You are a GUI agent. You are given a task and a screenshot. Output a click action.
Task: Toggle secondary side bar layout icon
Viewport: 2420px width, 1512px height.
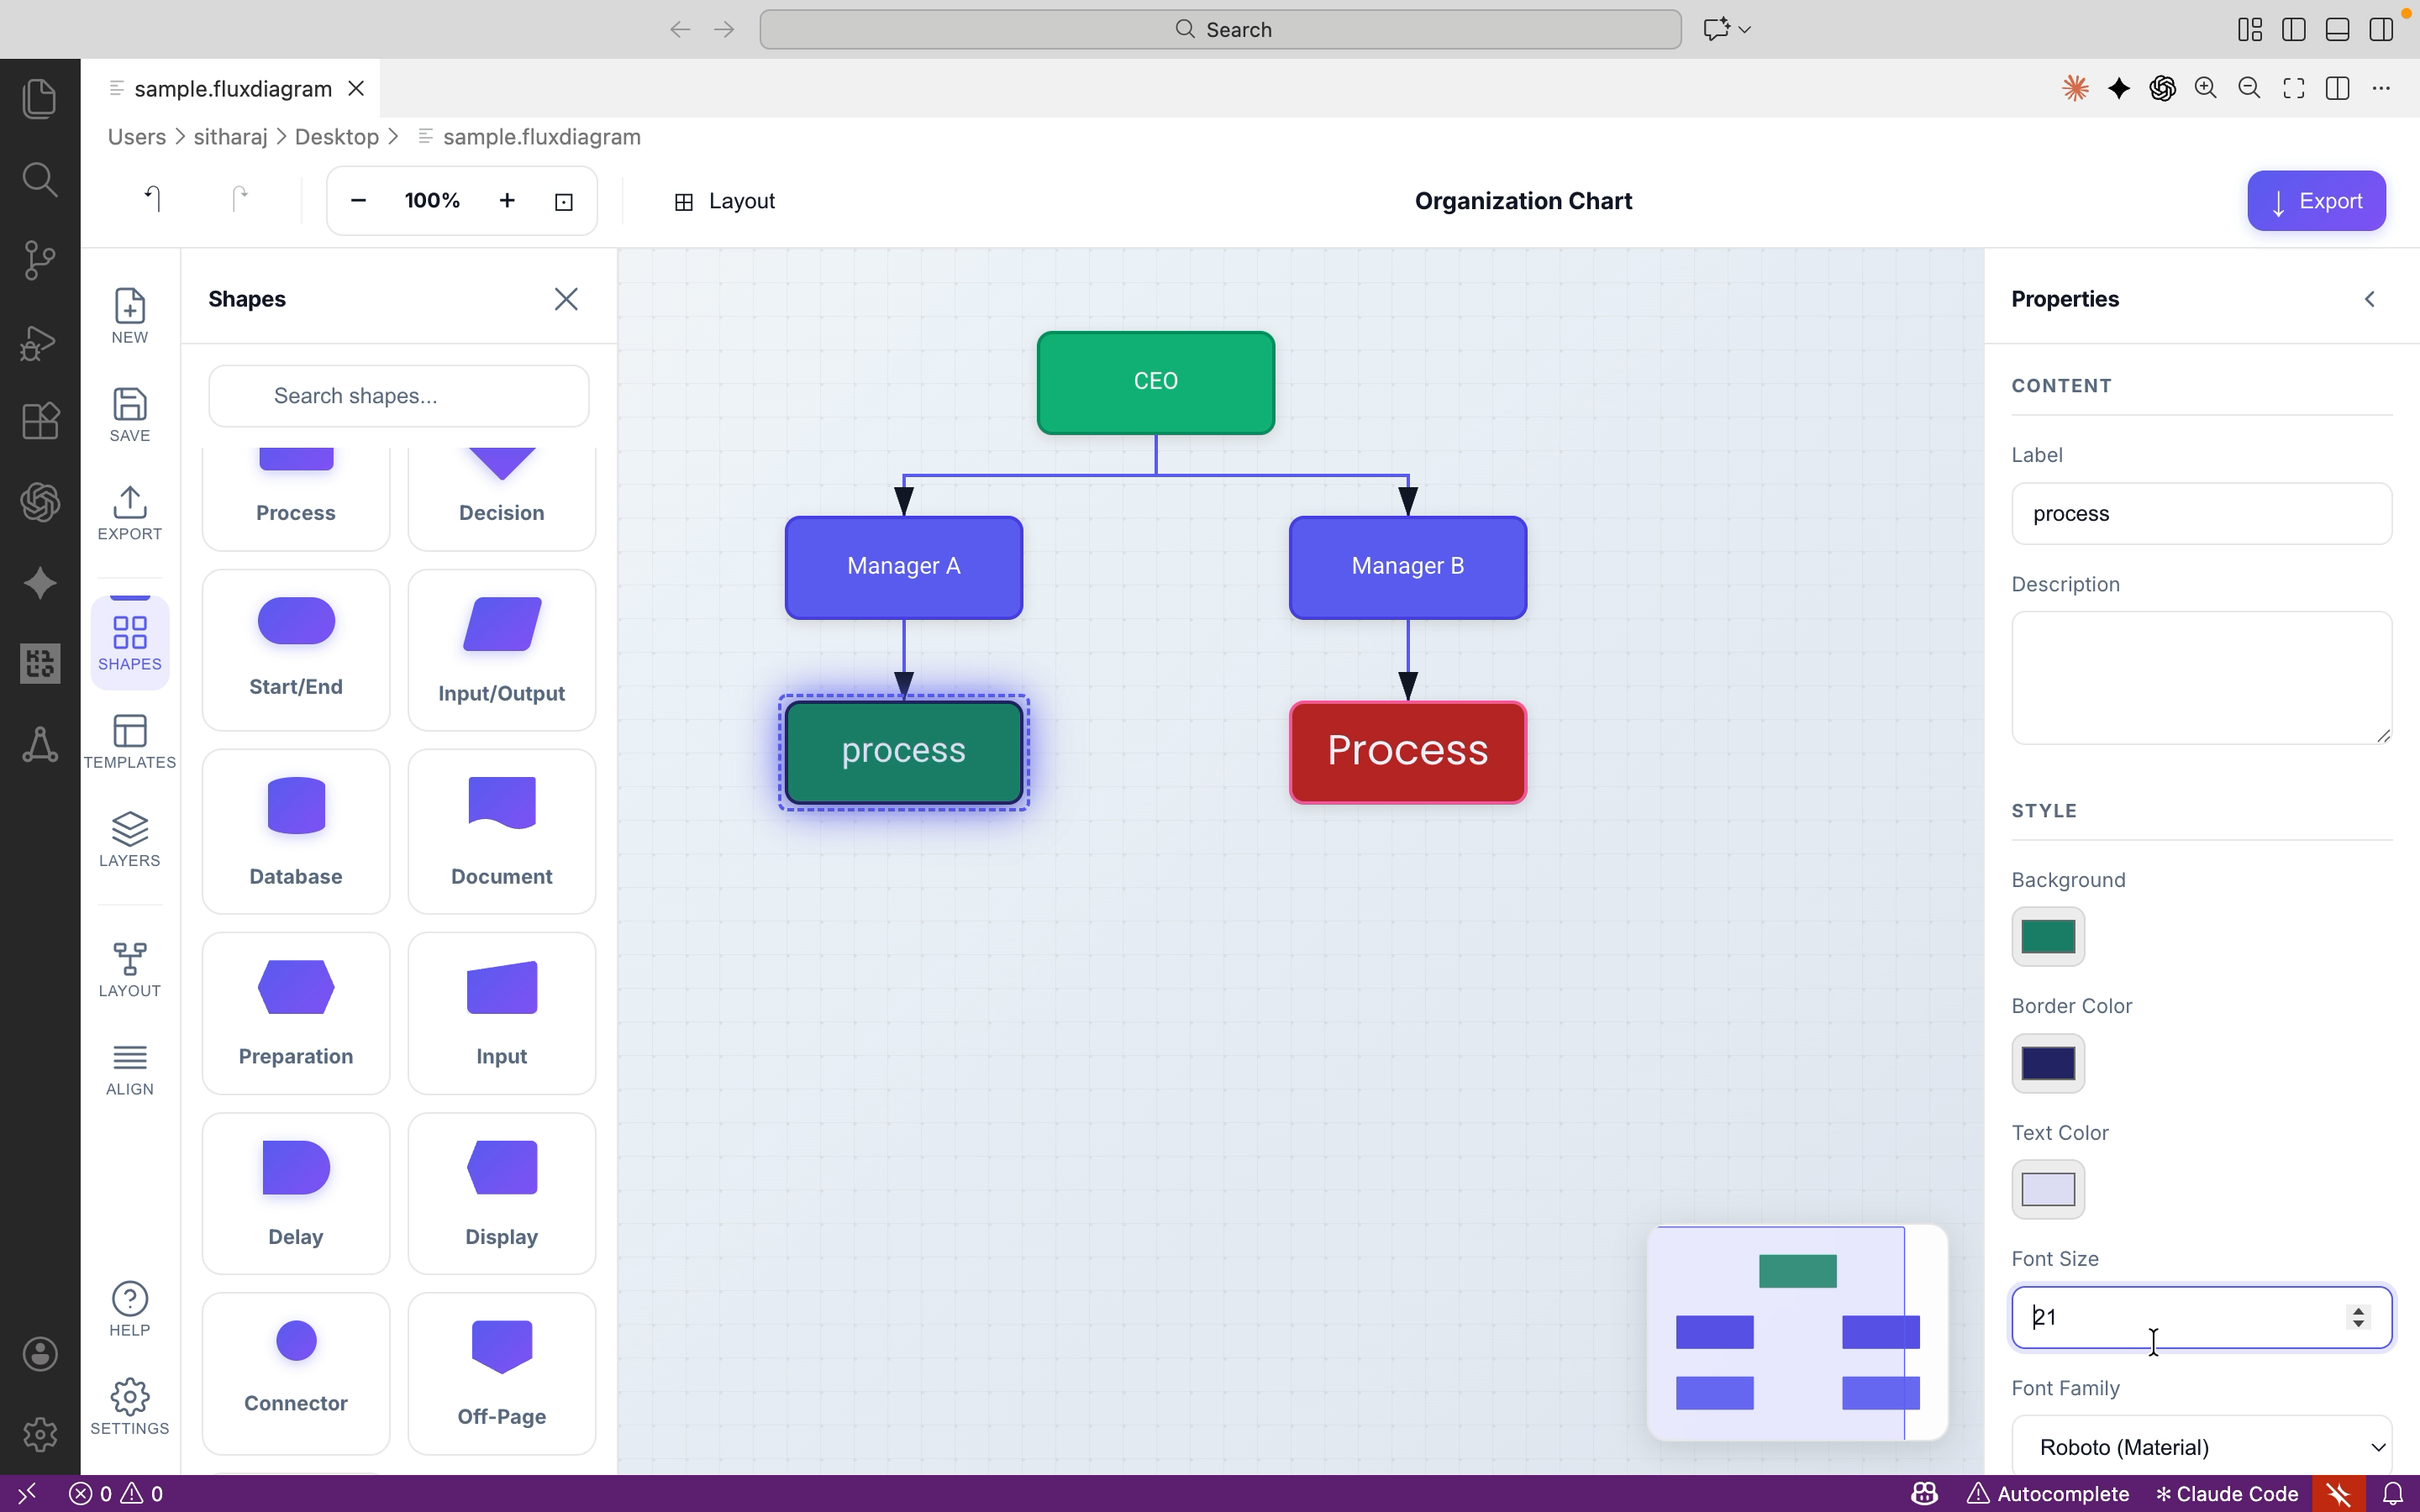click(x=2381, y=29)
